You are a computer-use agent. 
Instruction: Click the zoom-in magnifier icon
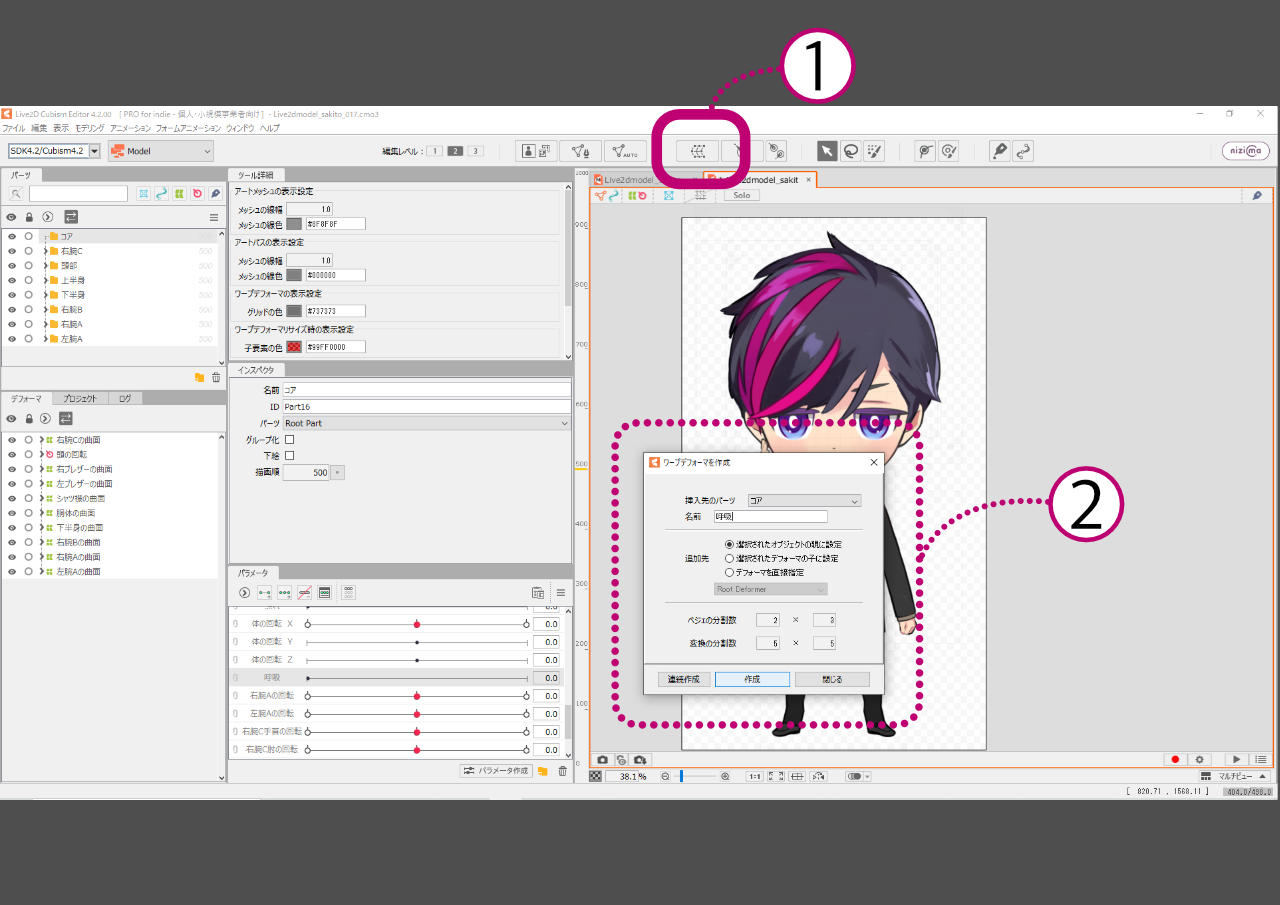pyautogui.click(x=725, y=776)
